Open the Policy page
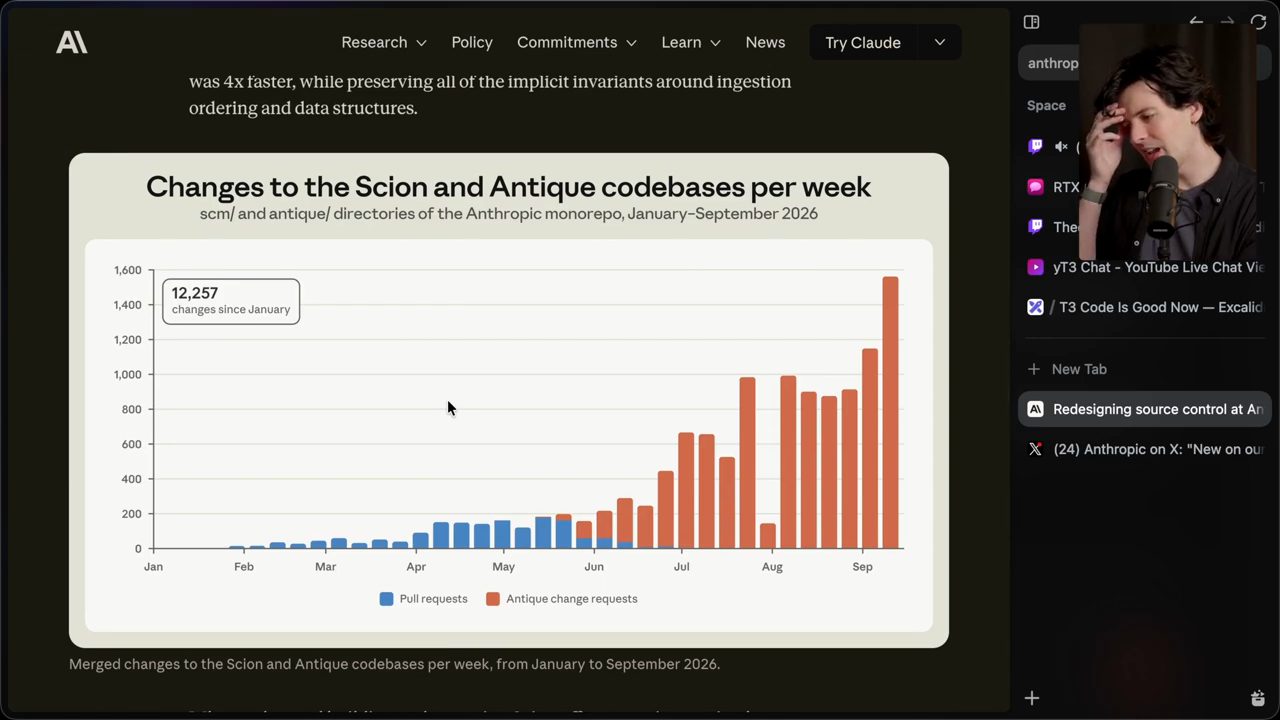The image size is (1280, 720). (472, 42)
